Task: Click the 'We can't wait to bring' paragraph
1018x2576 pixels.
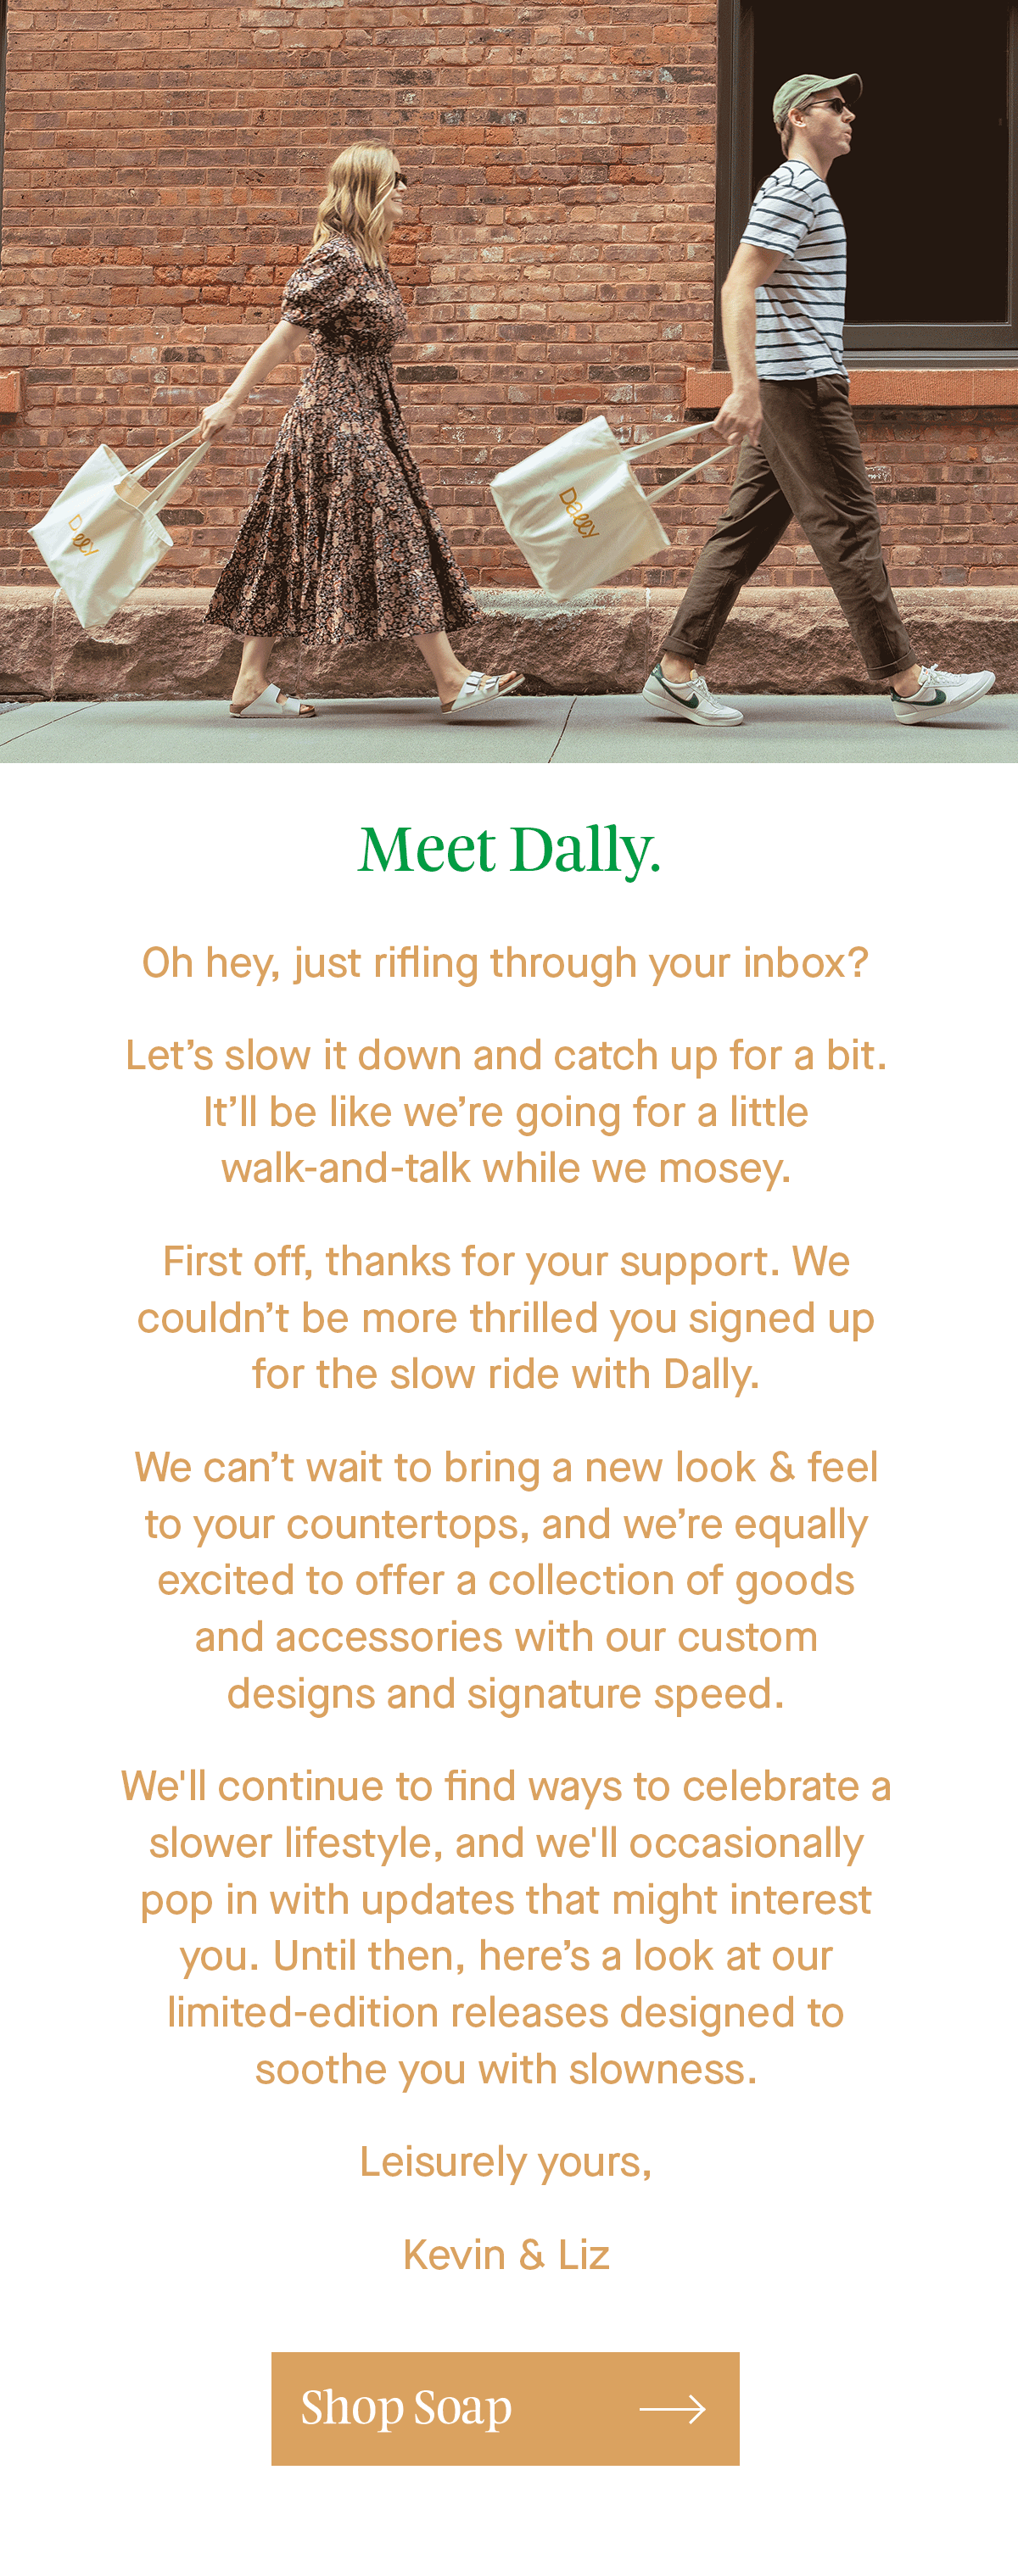Action: (506, 1580)
